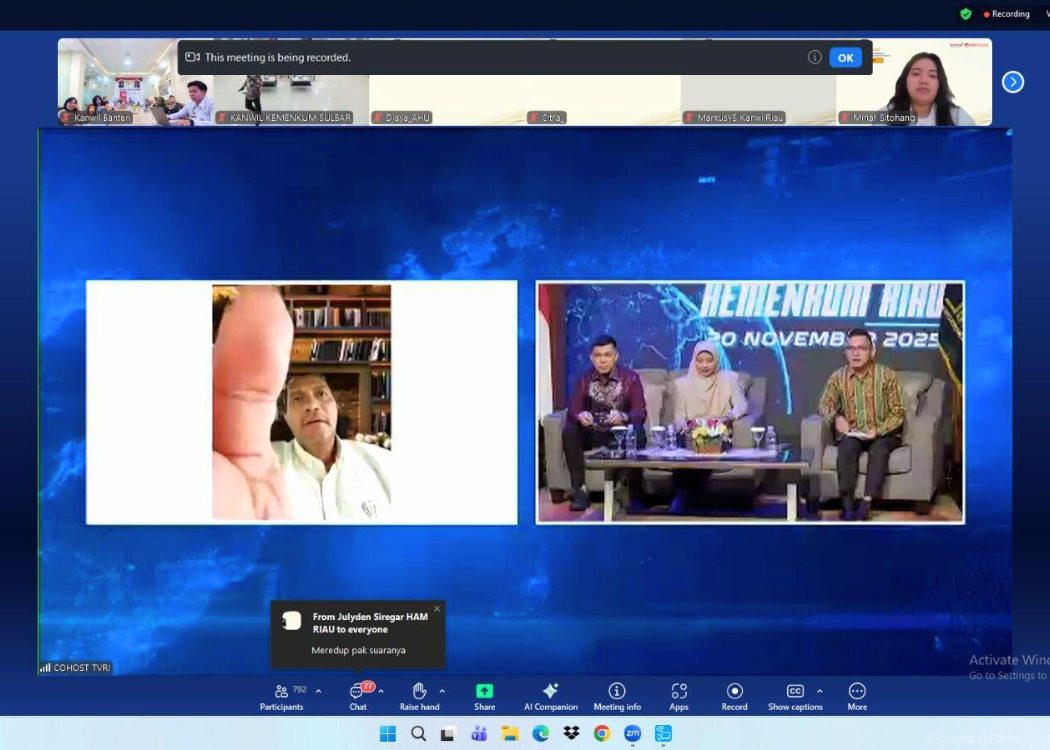Close the chat message popup
The width and height of the screenshot is (1050, 750).
pos(437,609)
